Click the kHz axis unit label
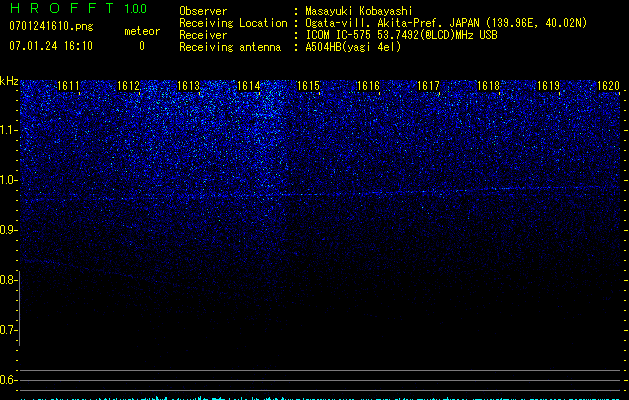 coord(9,81)
